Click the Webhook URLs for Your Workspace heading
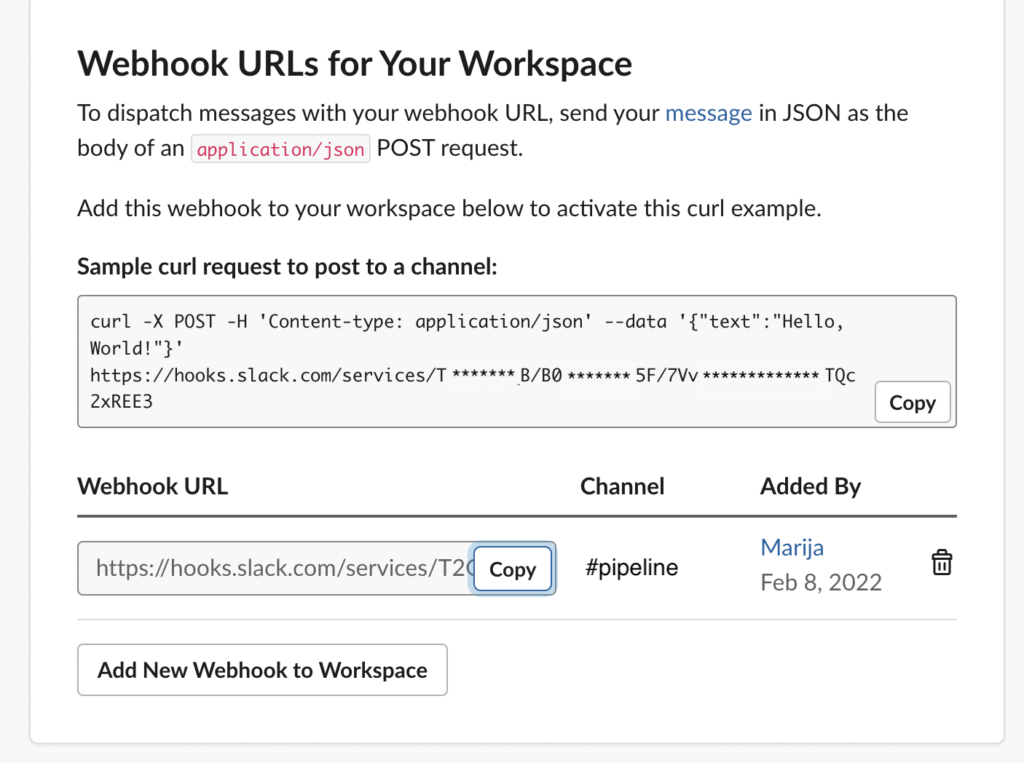The image size is (1024, 763). [x=355, y=64]
